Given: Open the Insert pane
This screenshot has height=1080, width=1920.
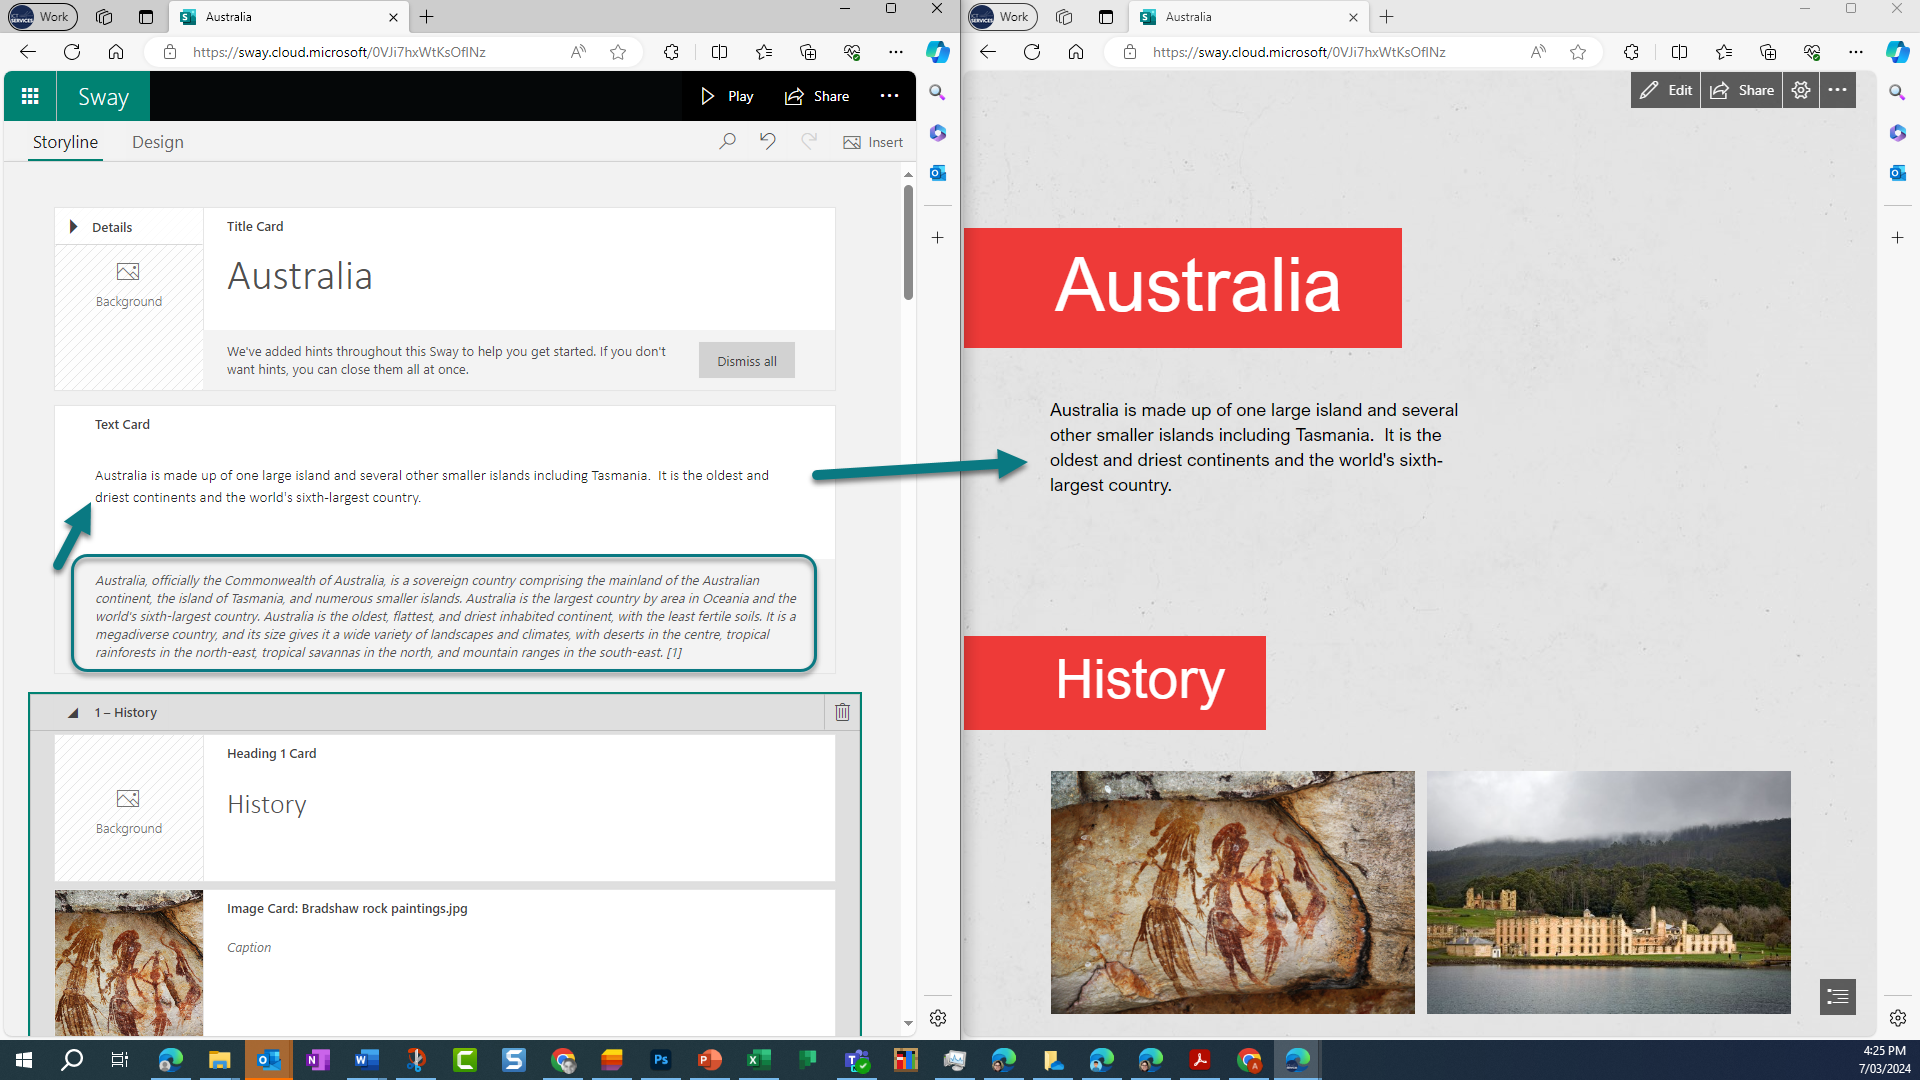Looking at the screenshot, I should point(873,142).
